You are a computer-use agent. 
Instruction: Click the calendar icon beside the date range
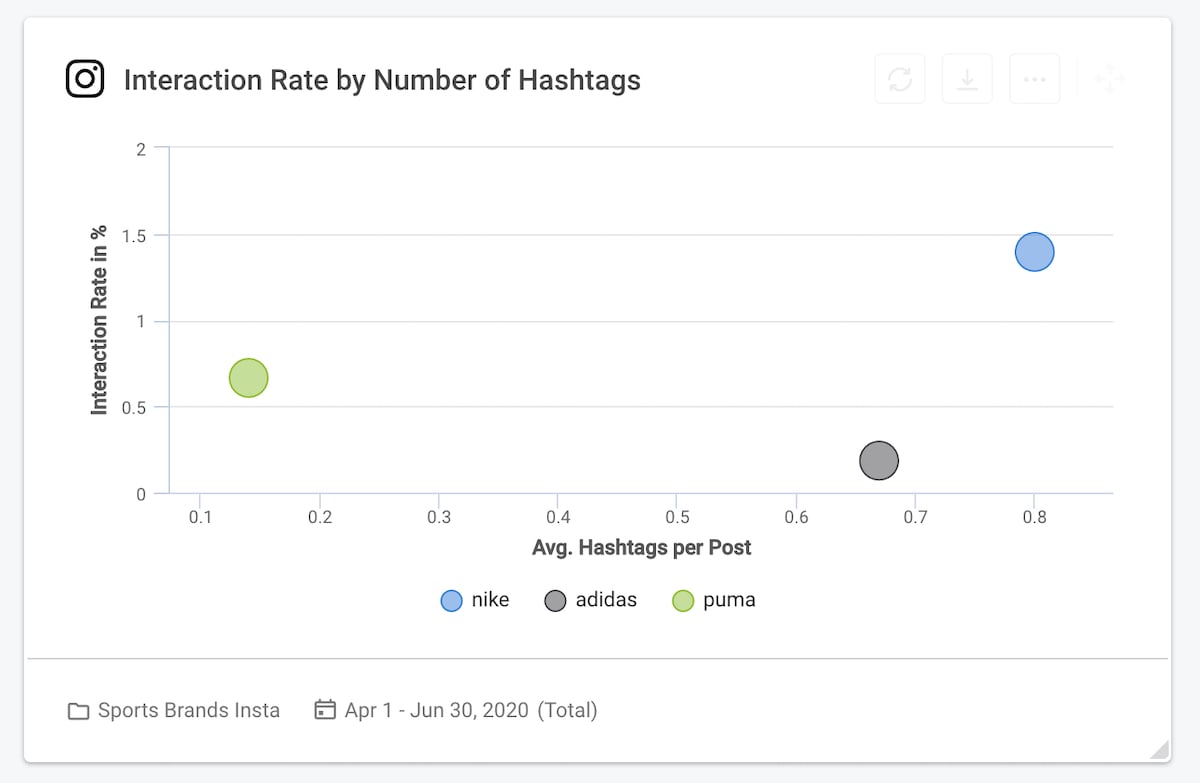pyautogui.click(x=324, y=710)
